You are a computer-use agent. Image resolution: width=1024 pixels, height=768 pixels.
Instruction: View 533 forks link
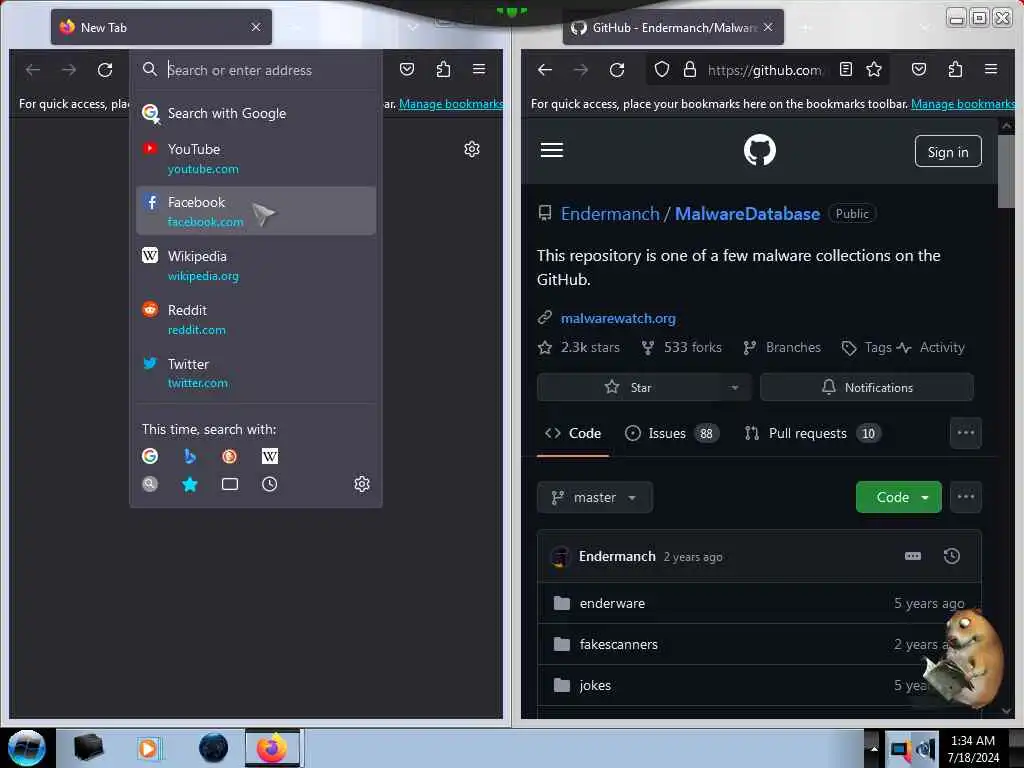pos(682,347)
